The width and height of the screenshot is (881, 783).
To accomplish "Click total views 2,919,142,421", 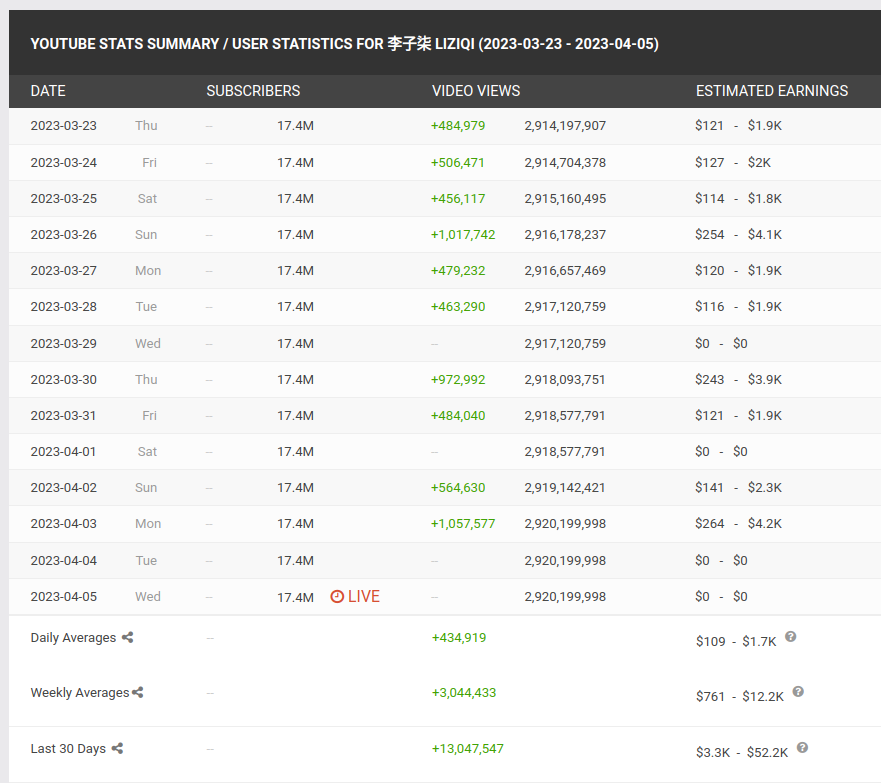I will [x=565, y=488].
